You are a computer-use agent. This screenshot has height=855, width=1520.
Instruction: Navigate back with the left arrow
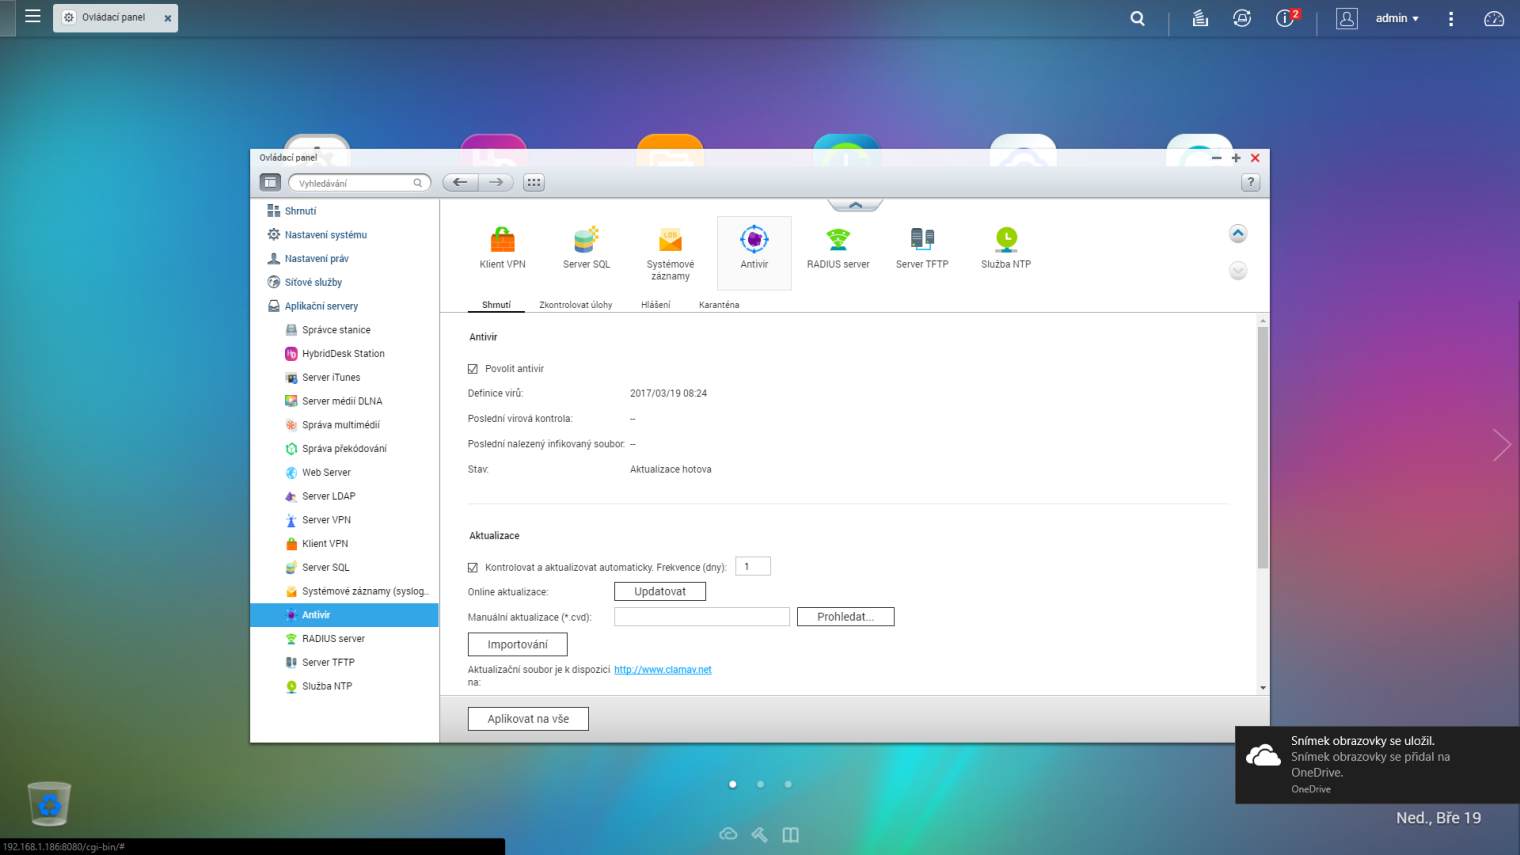[x=460, y=182]
